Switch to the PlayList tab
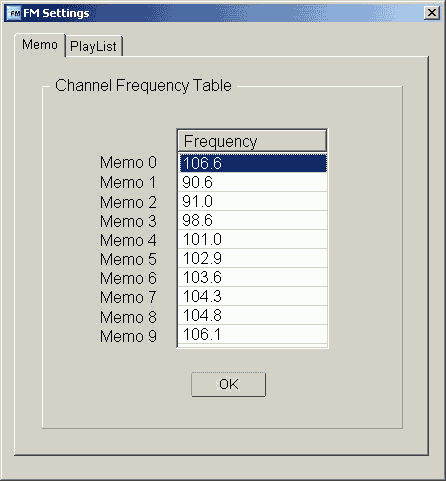The height and width of the screenshot is (481, 446). pyautogui.click(x=93, y=46)
